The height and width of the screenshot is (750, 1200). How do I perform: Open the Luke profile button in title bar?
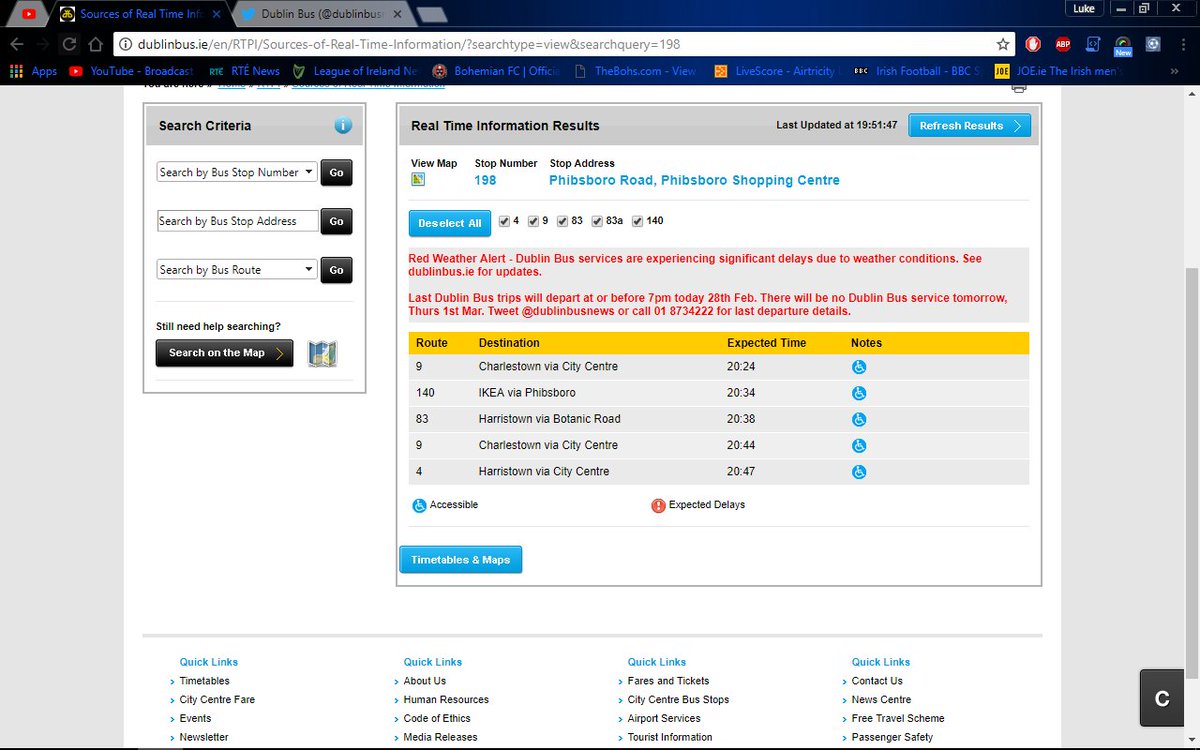1084,8
